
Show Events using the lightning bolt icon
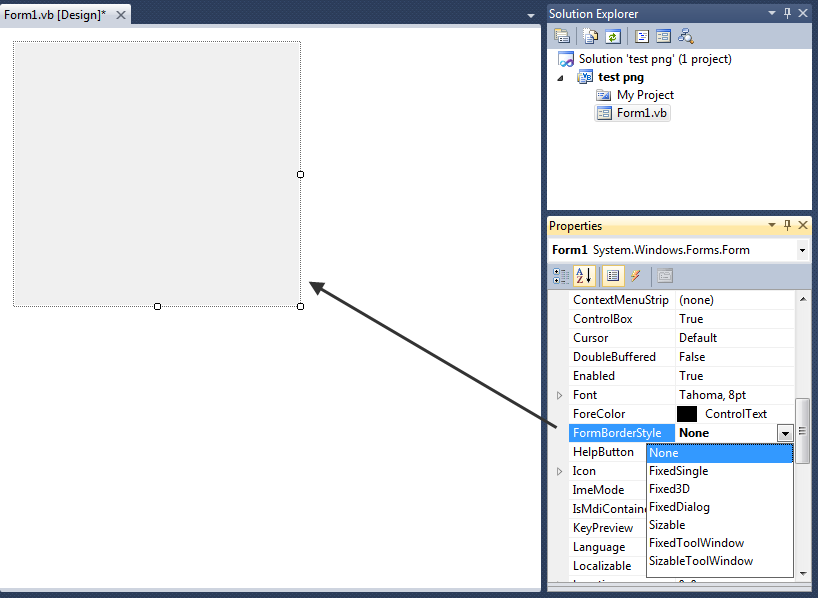[x=635, y=276]
